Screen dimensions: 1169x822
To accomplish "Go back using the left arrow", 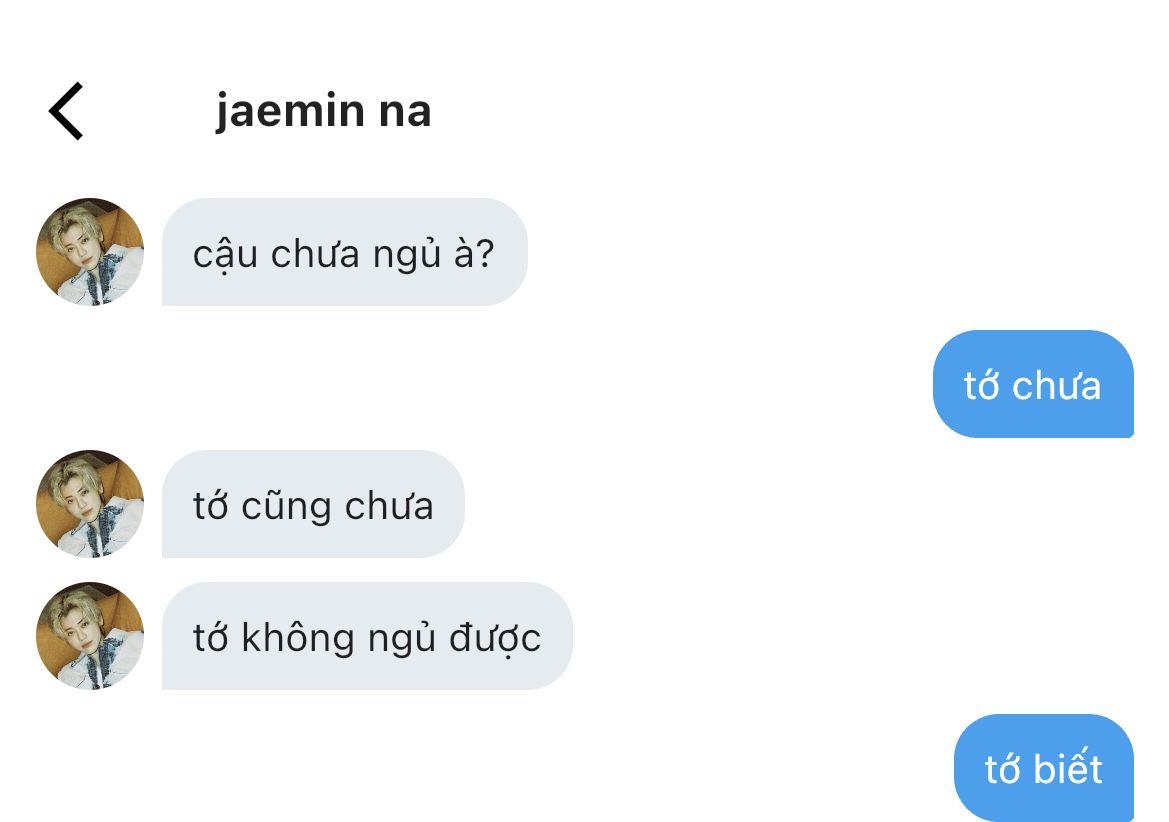I will 66,111.
